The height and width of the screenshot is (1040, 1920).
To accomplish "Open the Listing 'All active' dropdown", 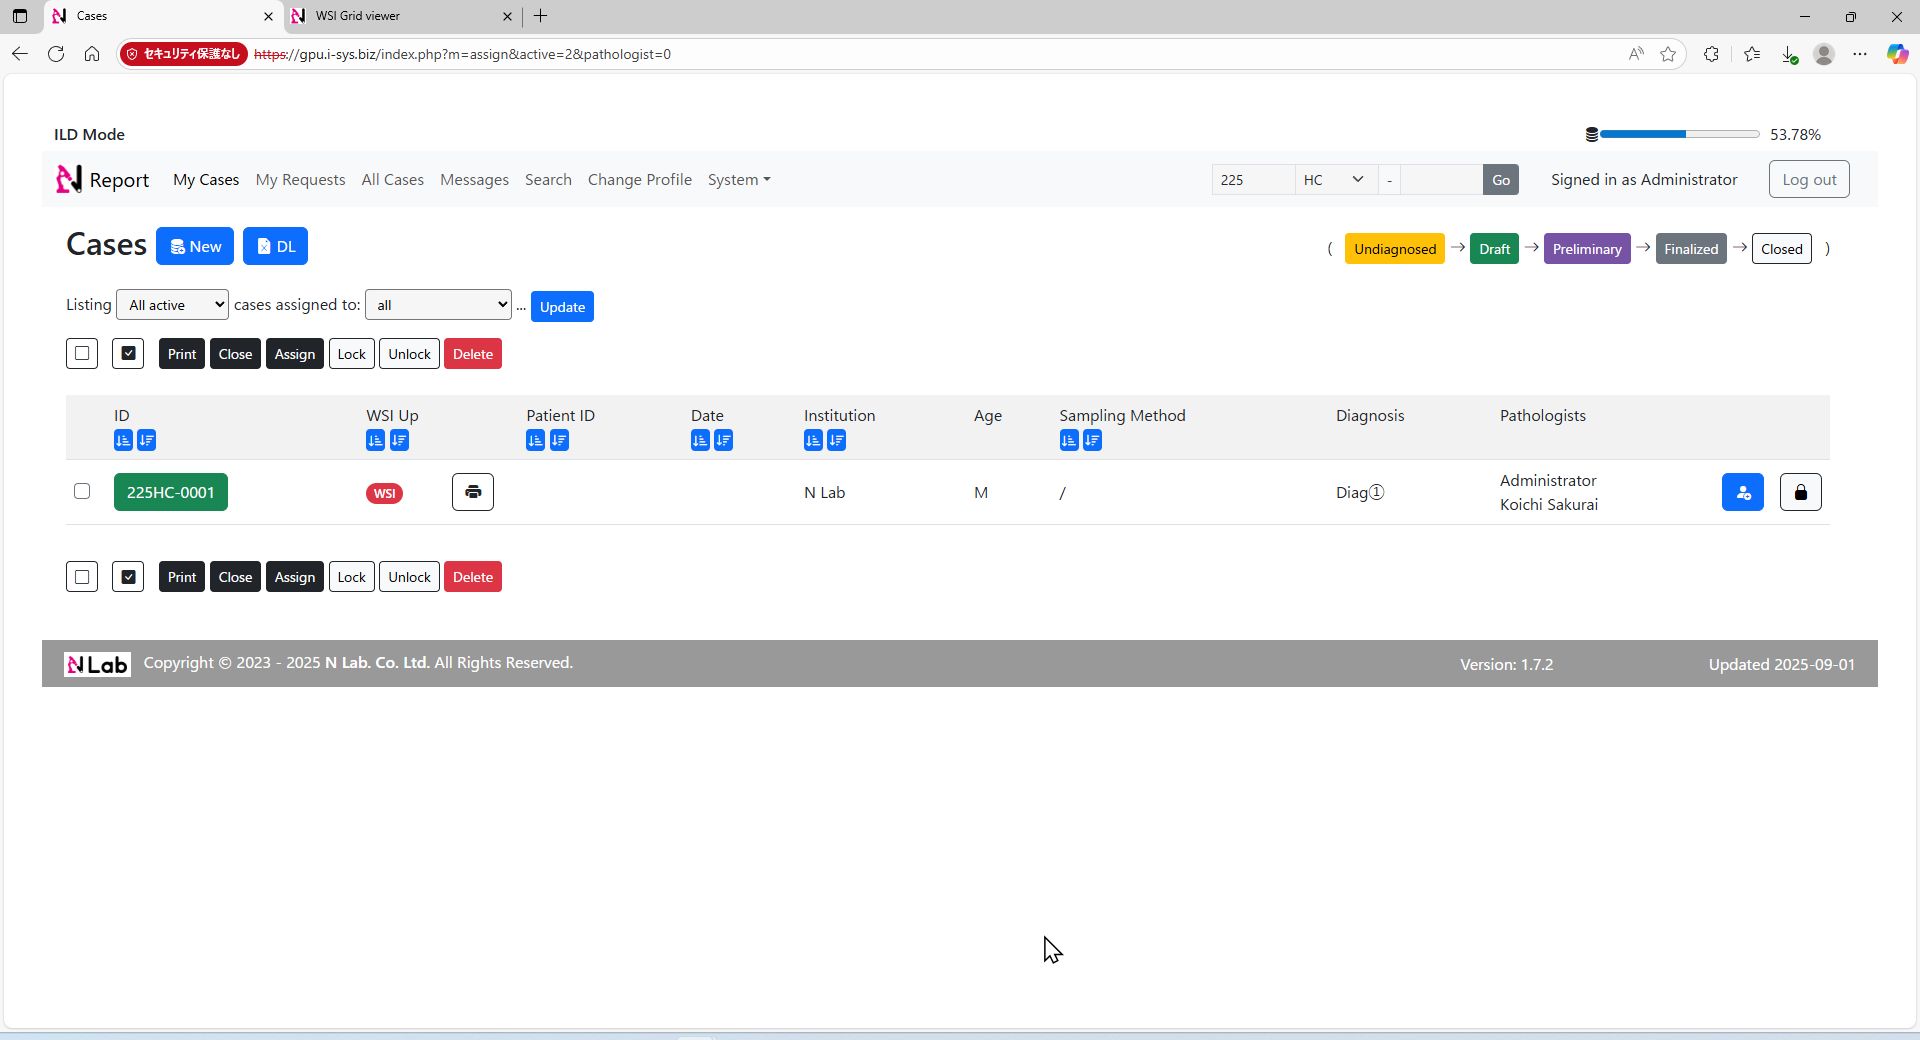I will click(x=172, y=305).
